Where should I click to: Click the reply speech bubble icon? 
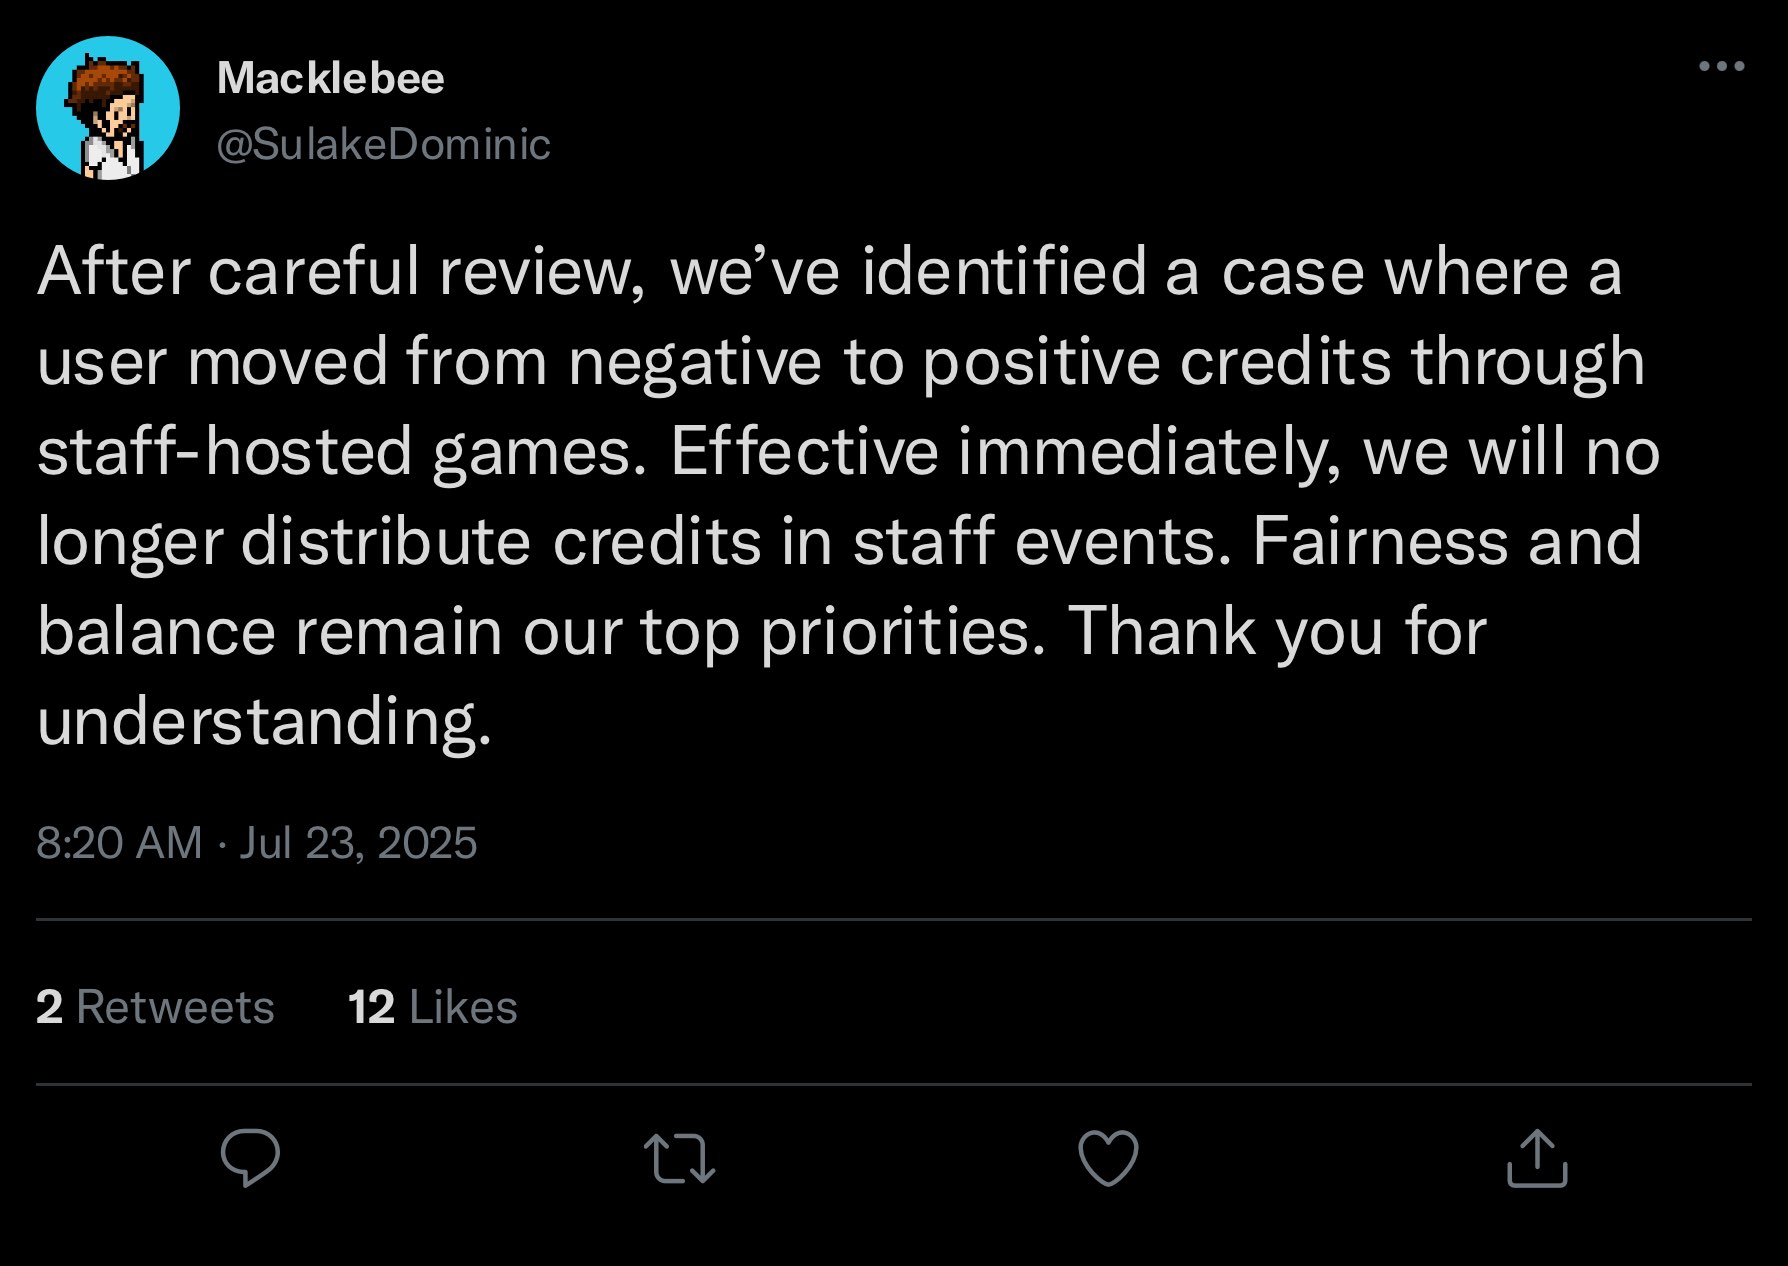click(250, 1157)
